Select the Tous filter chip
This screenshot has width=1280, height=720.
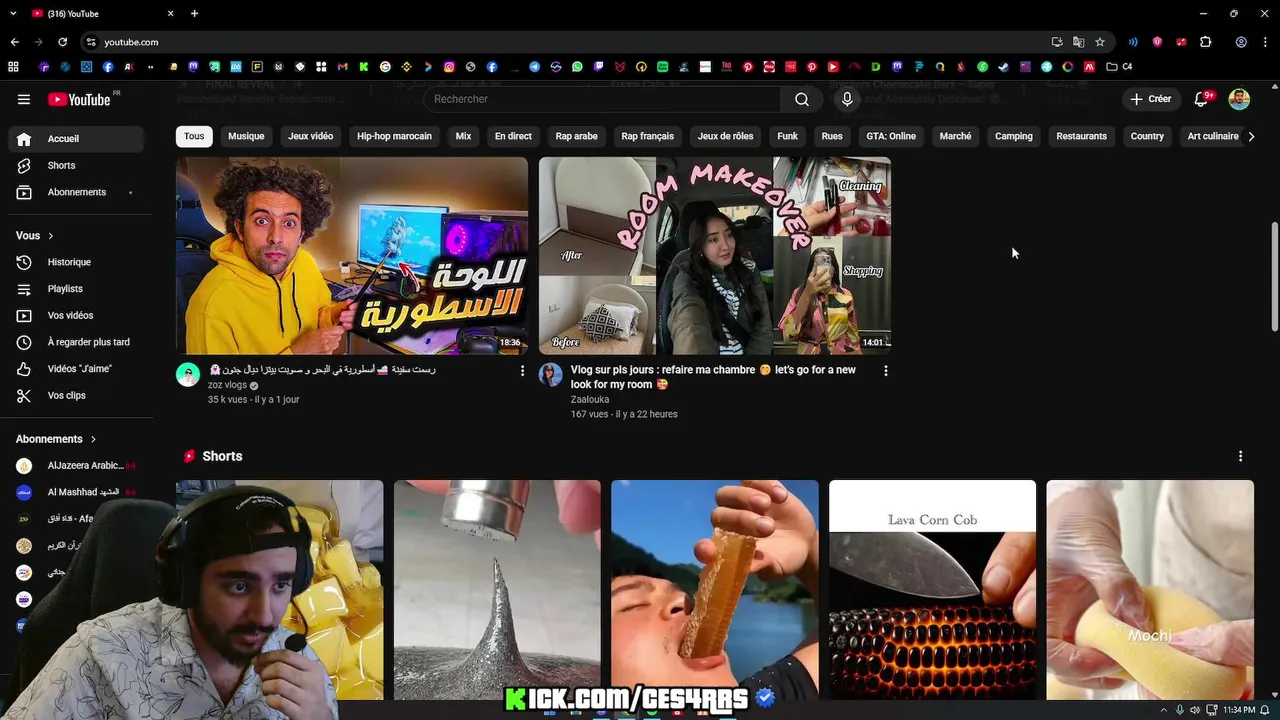194,136
